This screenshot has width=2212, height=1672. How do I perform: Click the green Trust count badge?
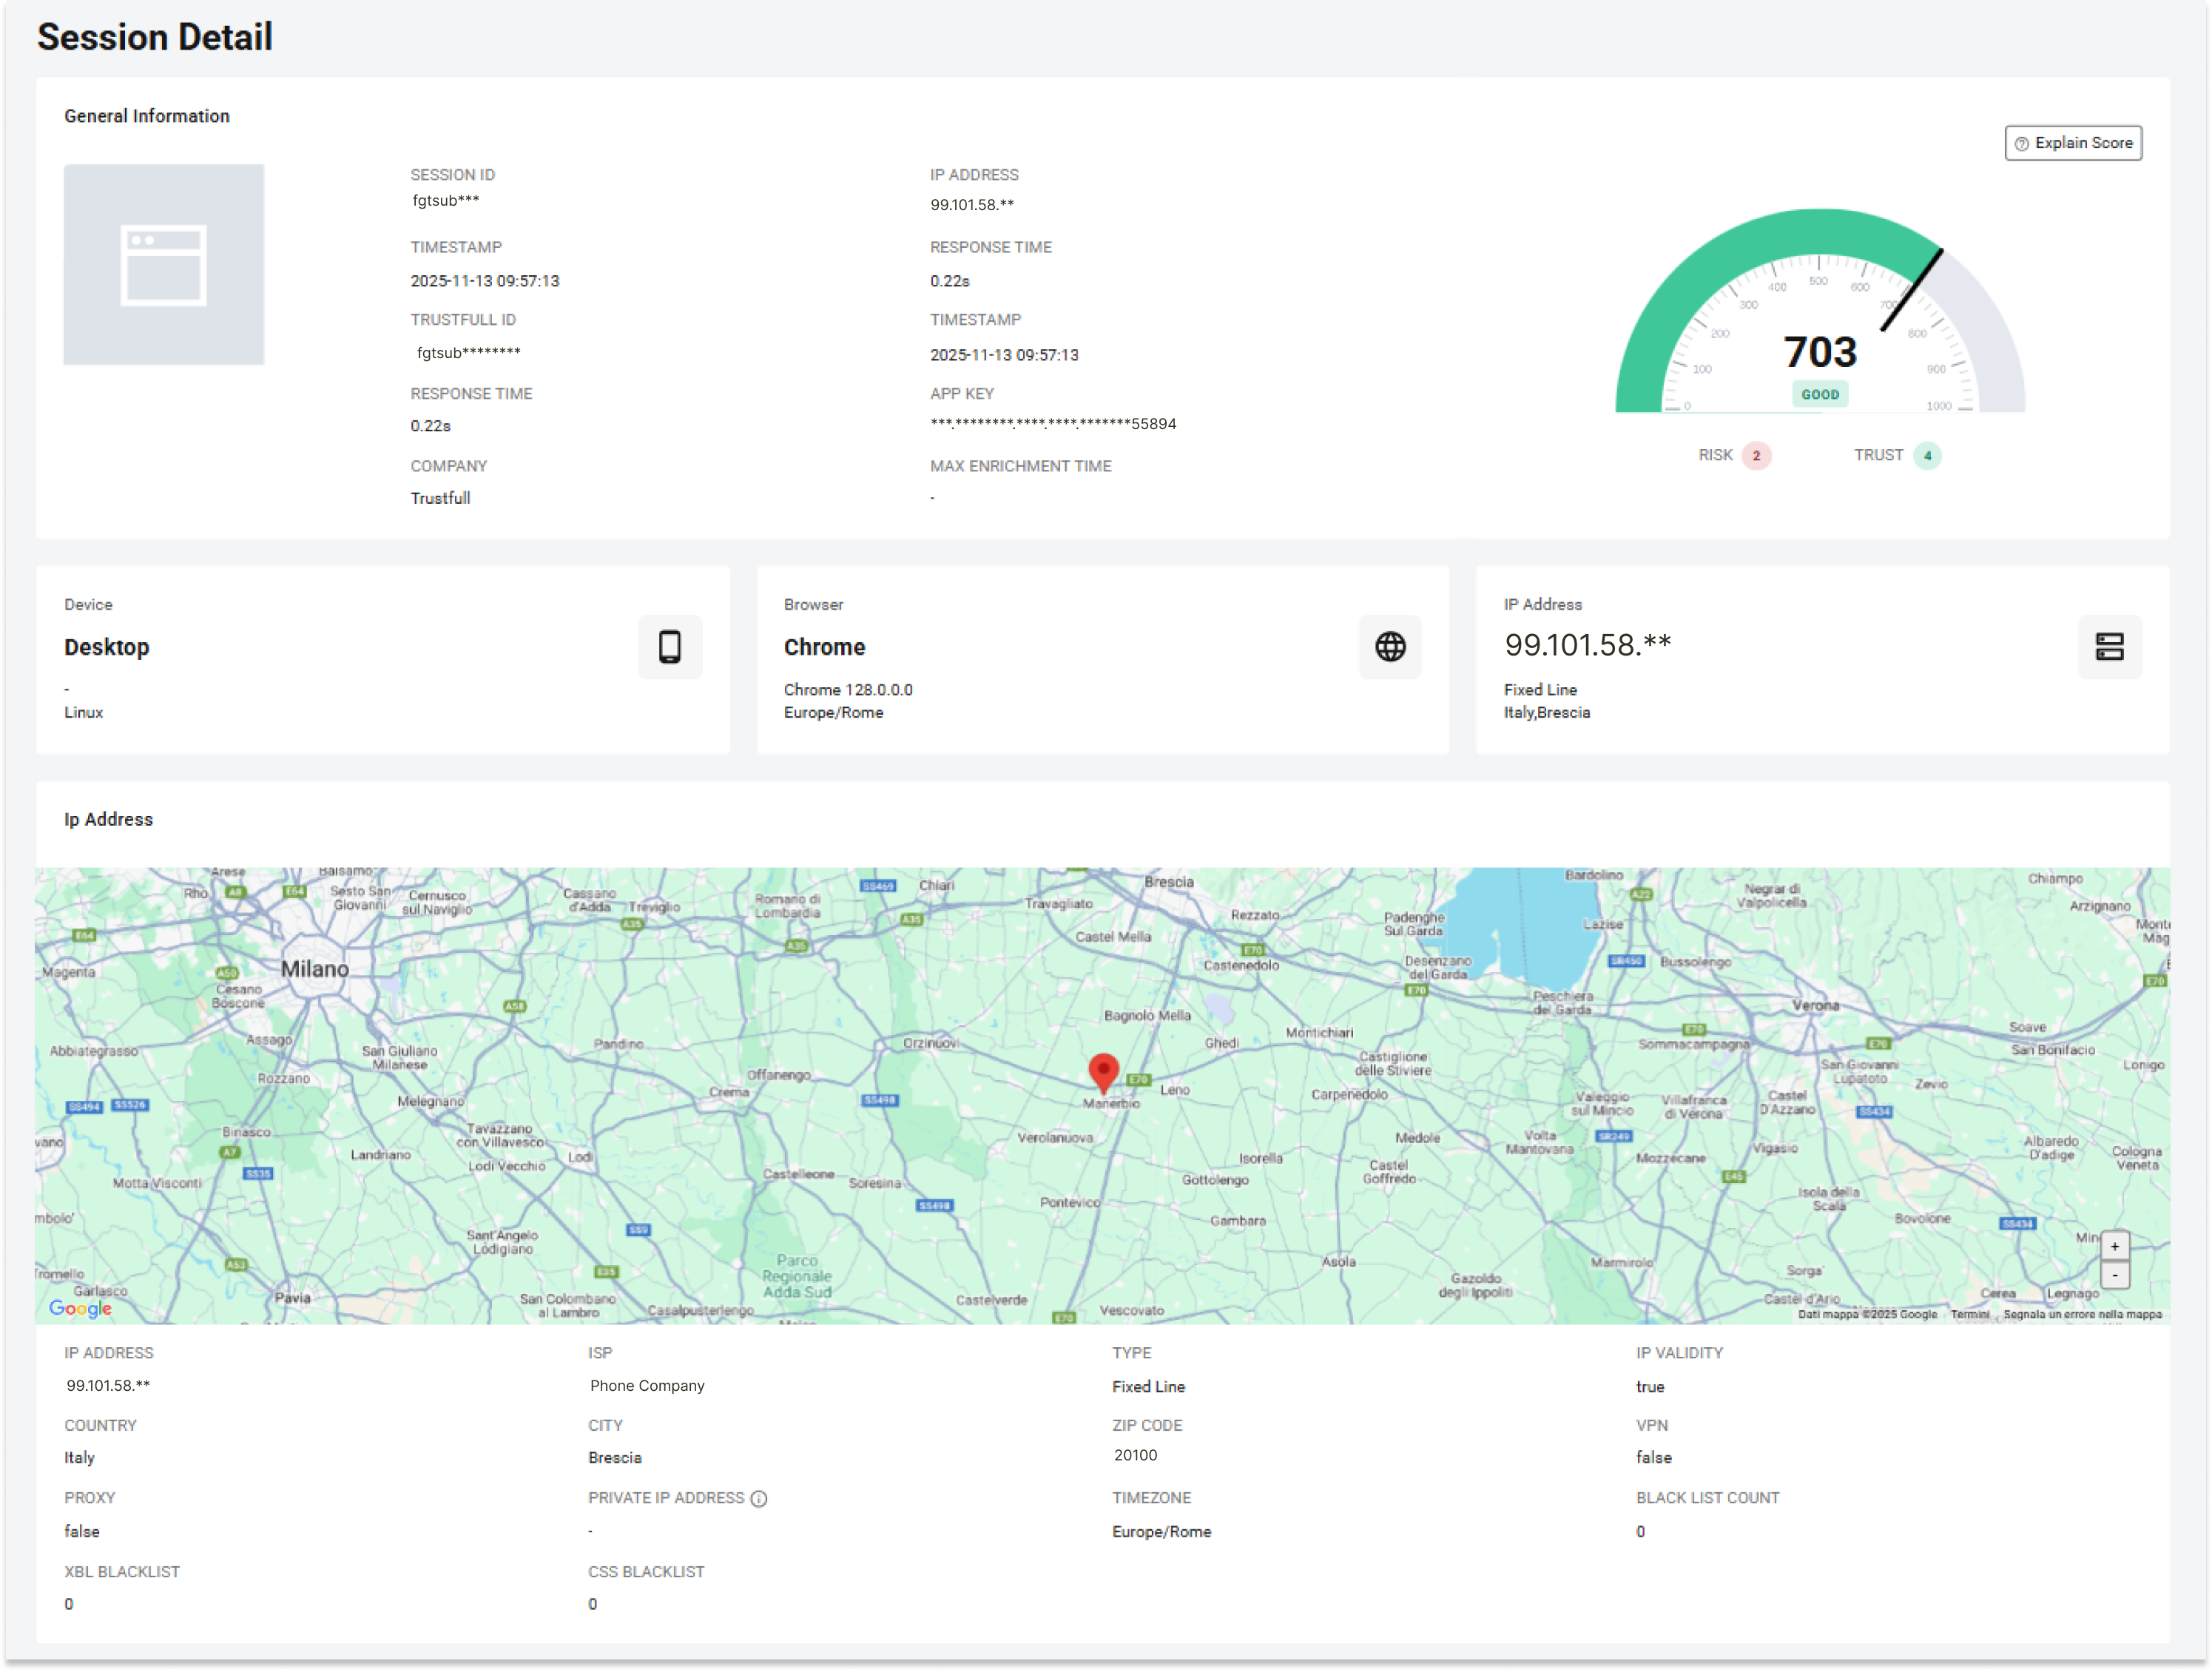(x=1927, y=456)
